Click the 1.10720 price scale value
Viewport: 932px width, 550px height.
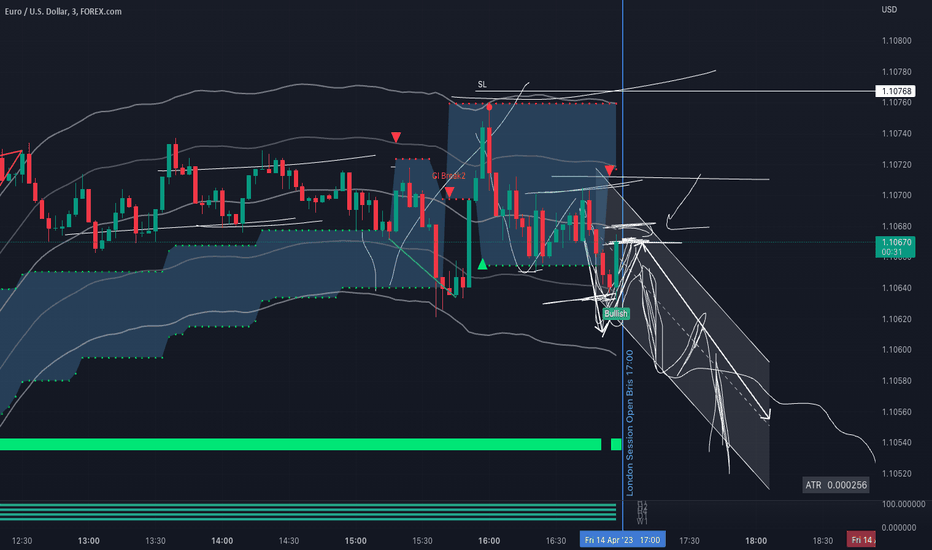pos(896,164)
